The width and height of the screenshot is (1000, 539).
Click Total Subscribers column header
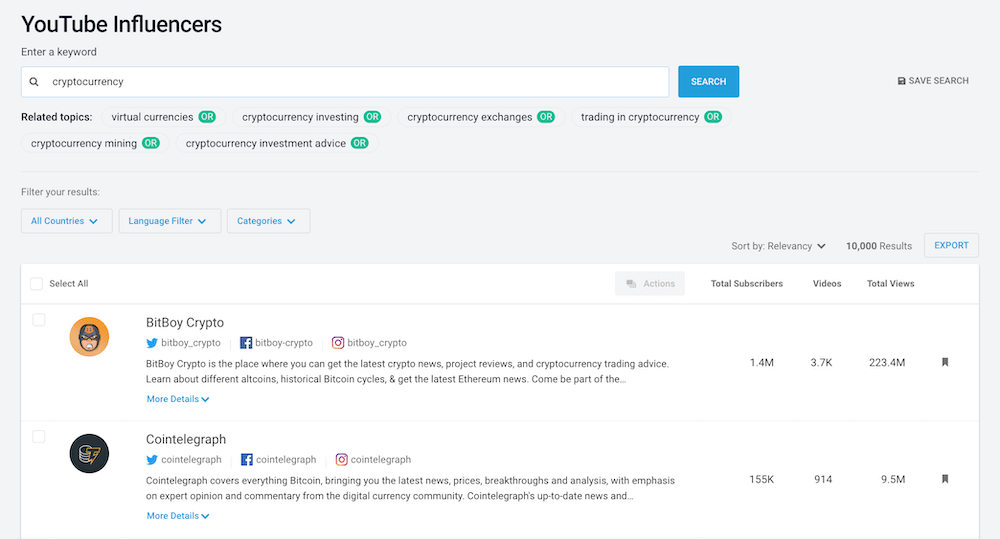(x=747, y=284)
